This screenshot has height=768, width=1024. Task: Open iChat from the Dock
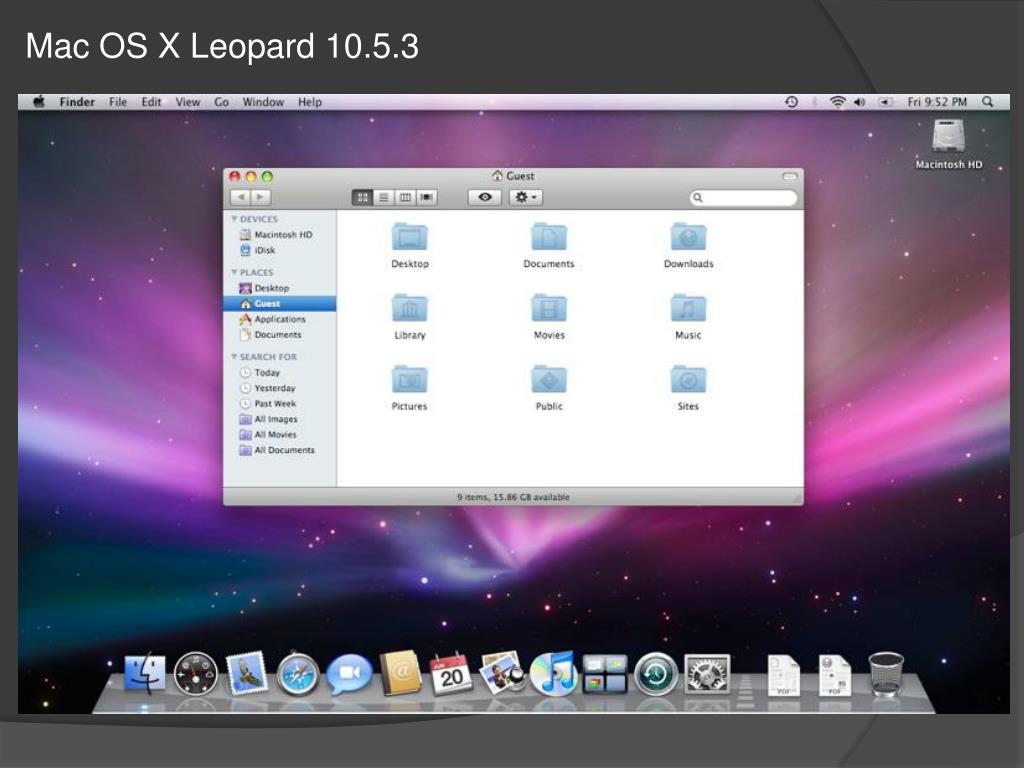(x=349, y=673)
